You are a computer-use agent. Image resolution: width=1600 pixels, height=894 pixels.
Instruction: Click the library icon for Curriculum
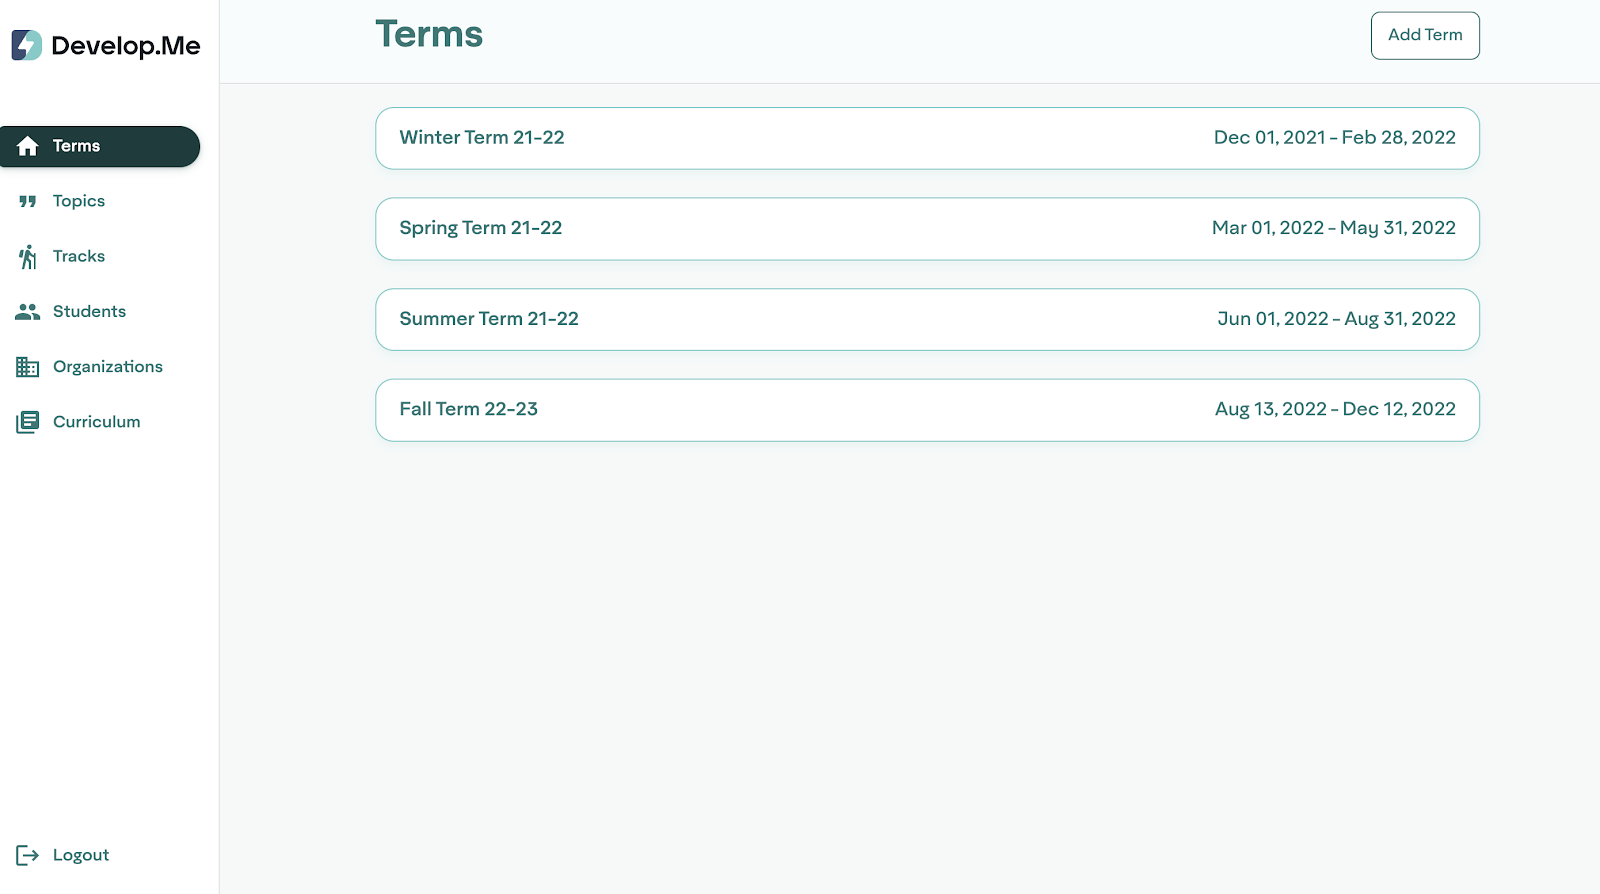point(28,422)
